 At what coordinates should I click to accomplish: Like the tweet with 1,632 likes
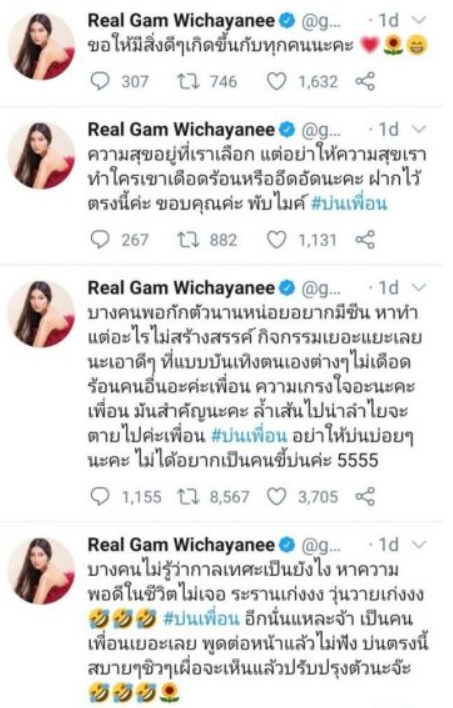(276, 81)
